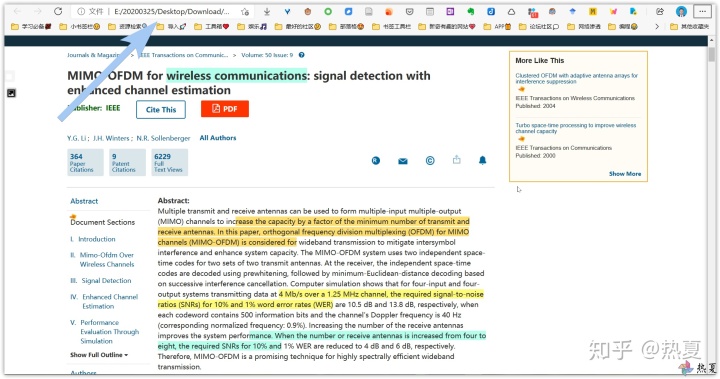Click the blue music note extension icon
The image size is (720, 379).
(x=491, y=11)
